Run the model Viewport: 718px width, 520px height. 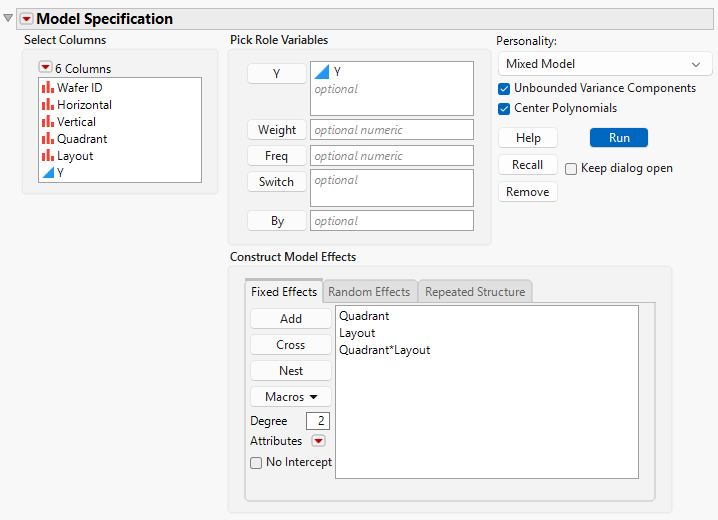[619, 138]
